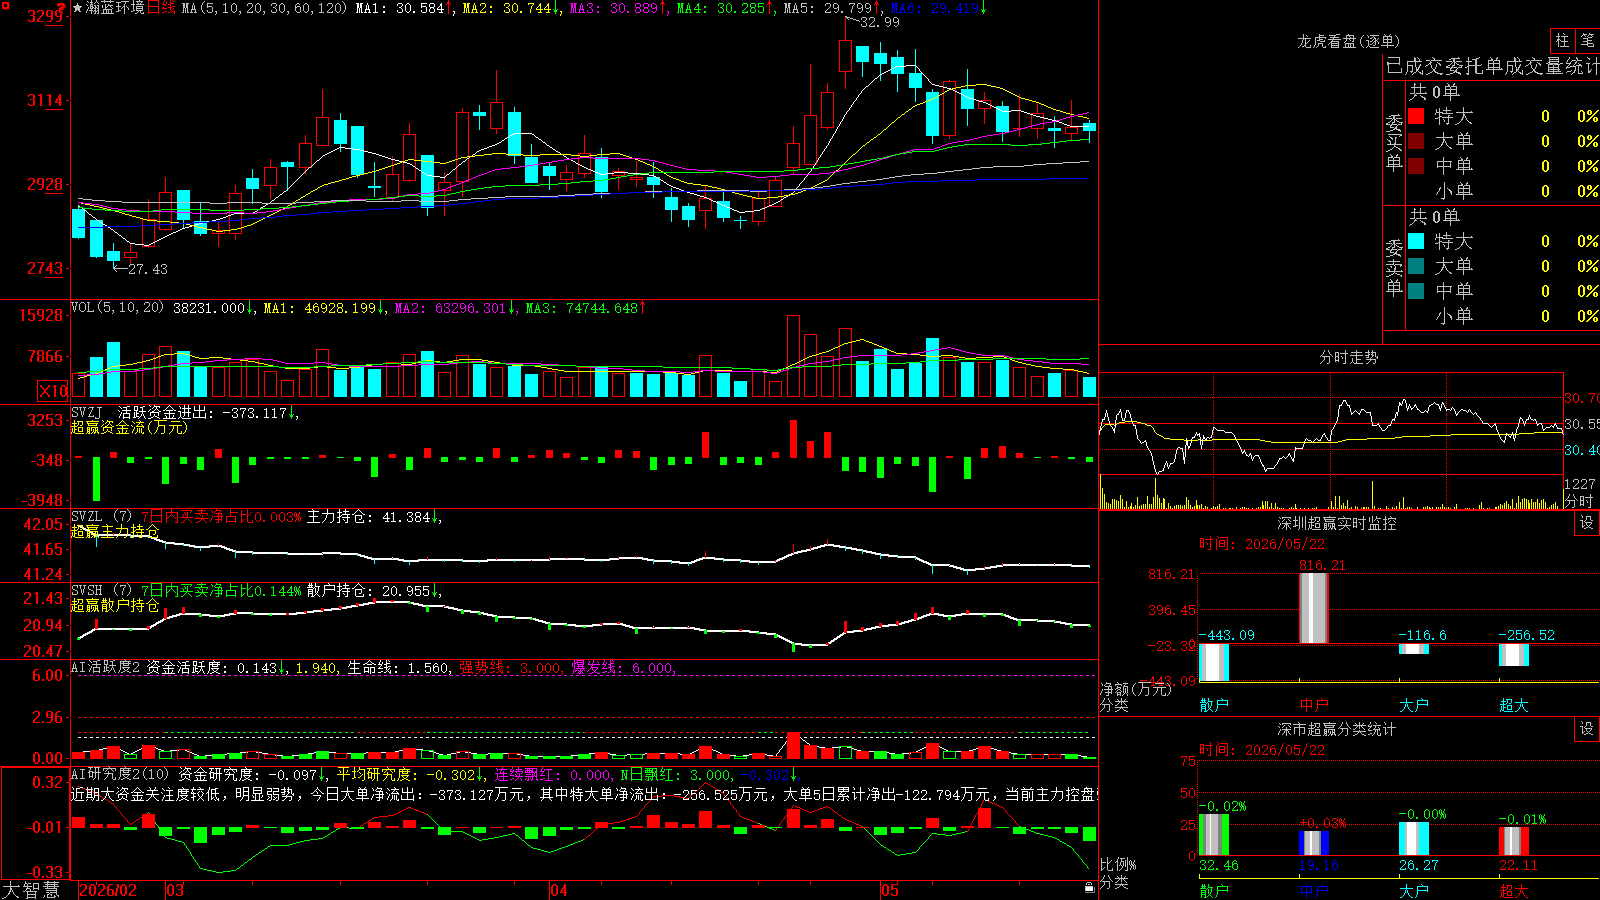Switch order view to 柱 (bar) mode
Image resolution: width=1600 pixels, height=900 pixels.
click(x=1562, y=40)
